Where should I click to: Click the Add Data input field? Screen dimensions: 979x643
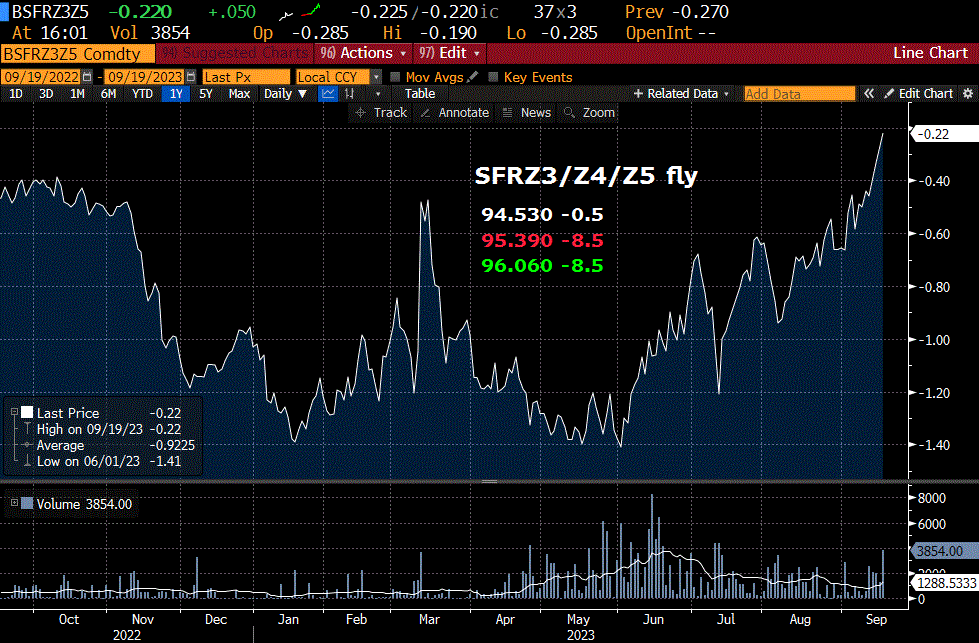point(799,94)
